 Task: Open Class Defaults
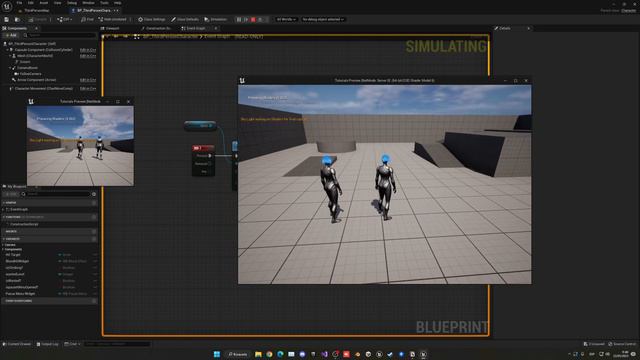[x=185, y=19]
